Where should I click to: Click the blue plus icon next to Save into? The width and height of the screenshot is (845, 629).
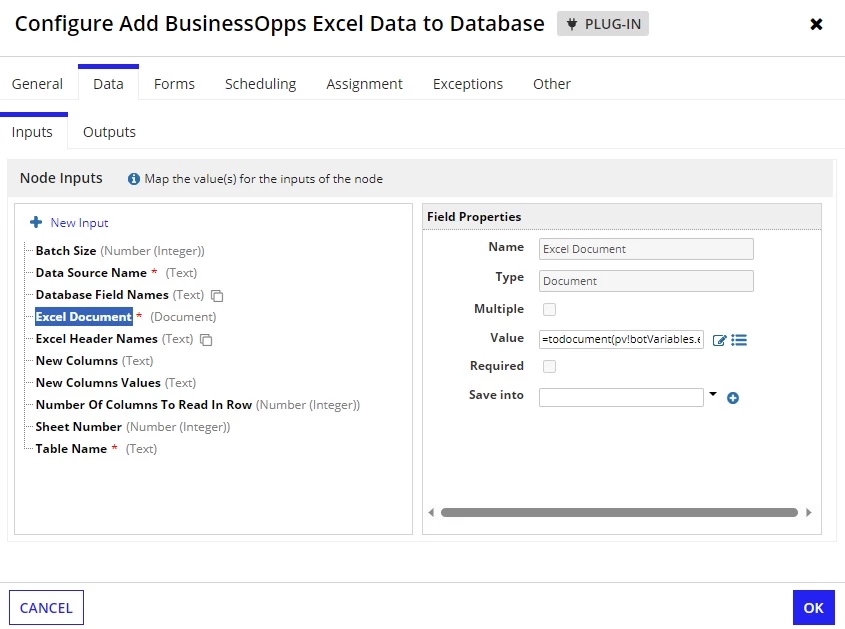(732, 398)
